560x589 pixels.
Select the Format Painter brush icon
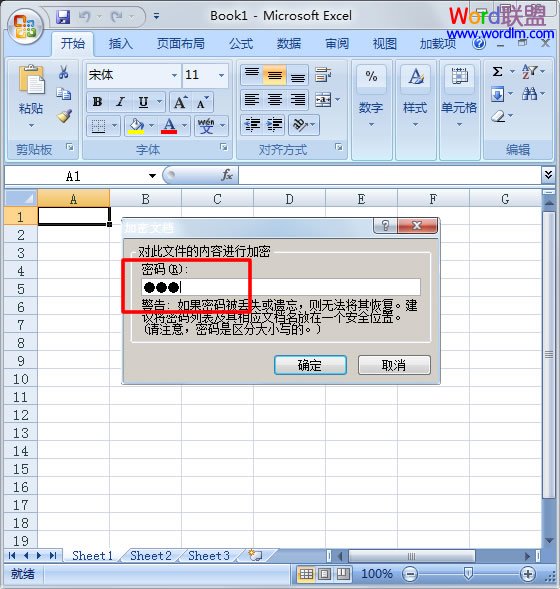[64, 116]
